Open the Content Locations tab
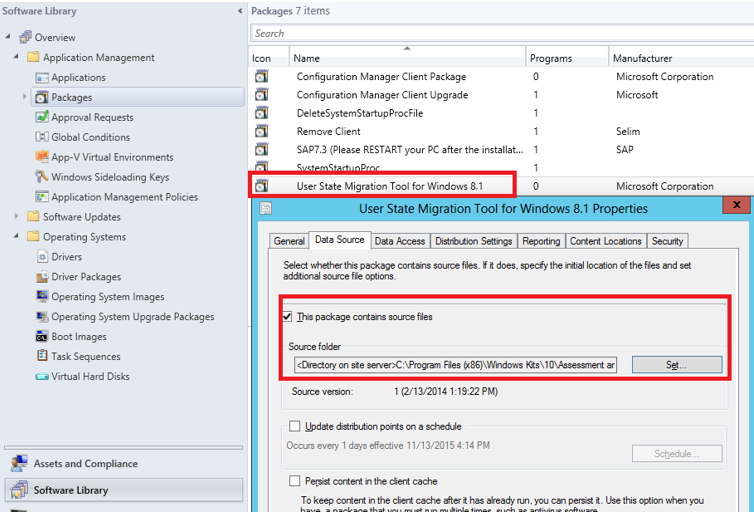Image resolution: width=754 pixels, height=513 pixels. coord(605,241)
